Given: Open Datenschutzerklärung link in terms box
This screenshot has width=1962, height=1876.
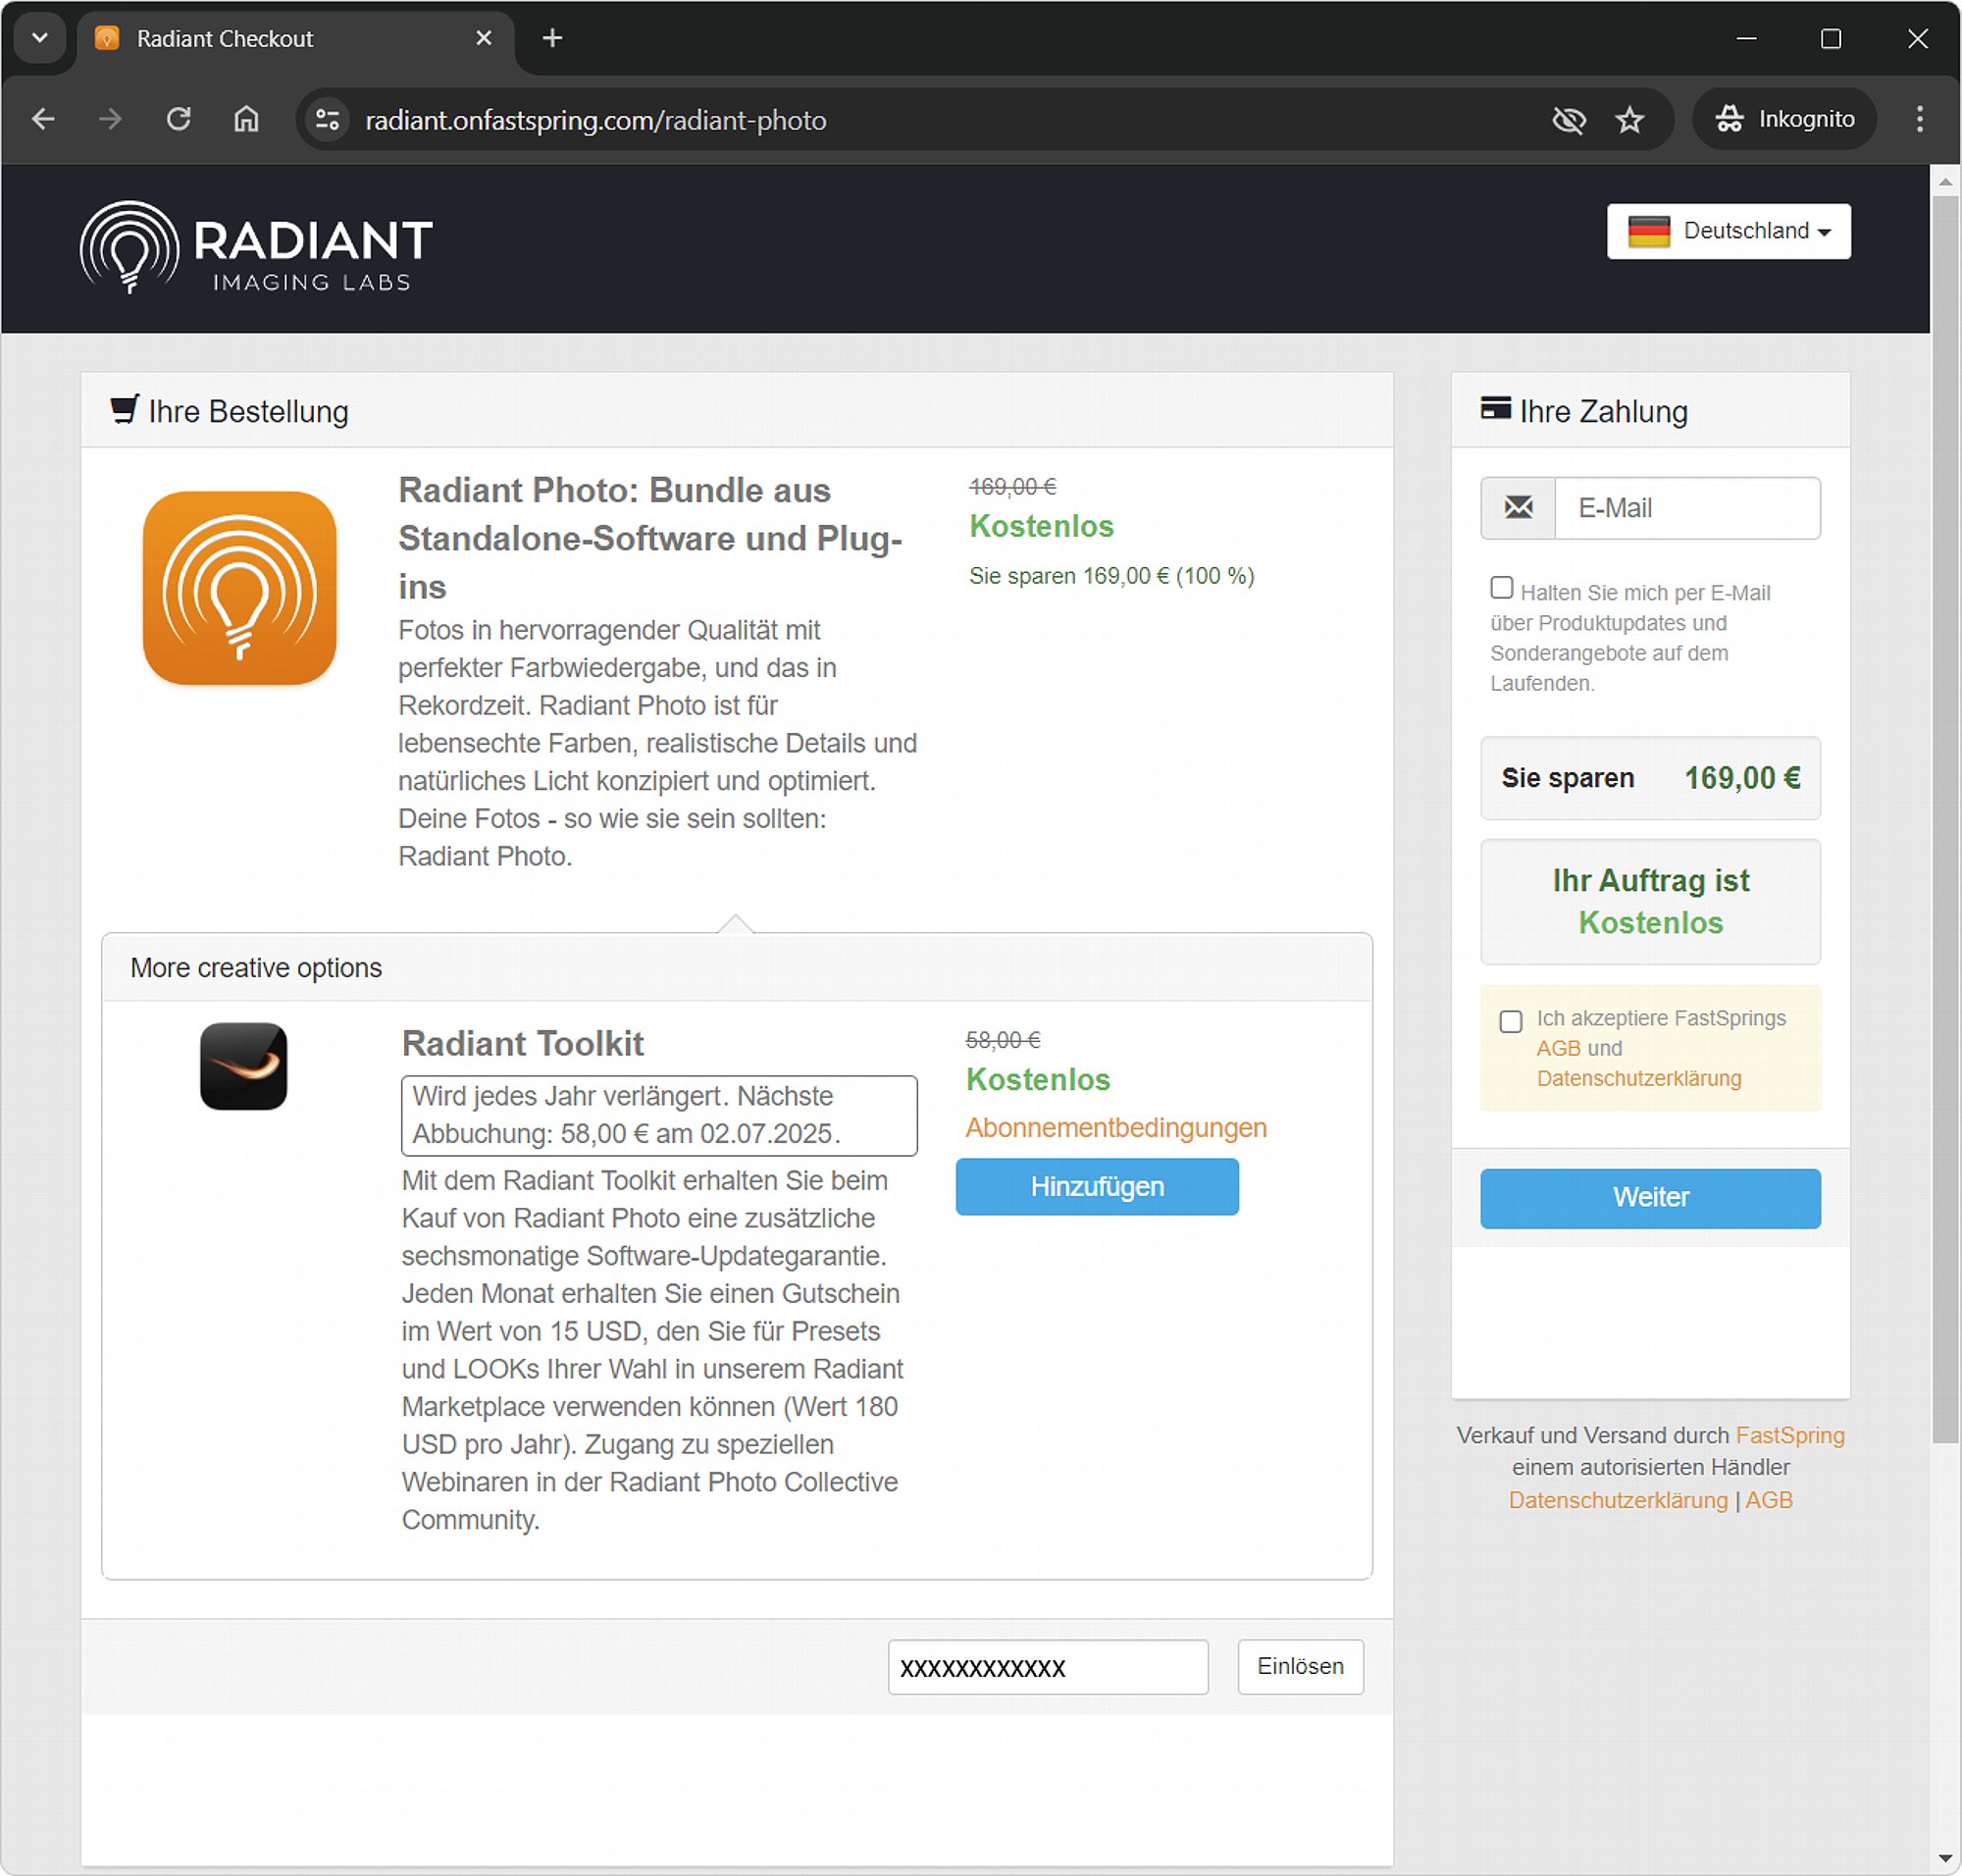Looking at the screenshot, I should pyautogui.click(x=1639, y=1078).
